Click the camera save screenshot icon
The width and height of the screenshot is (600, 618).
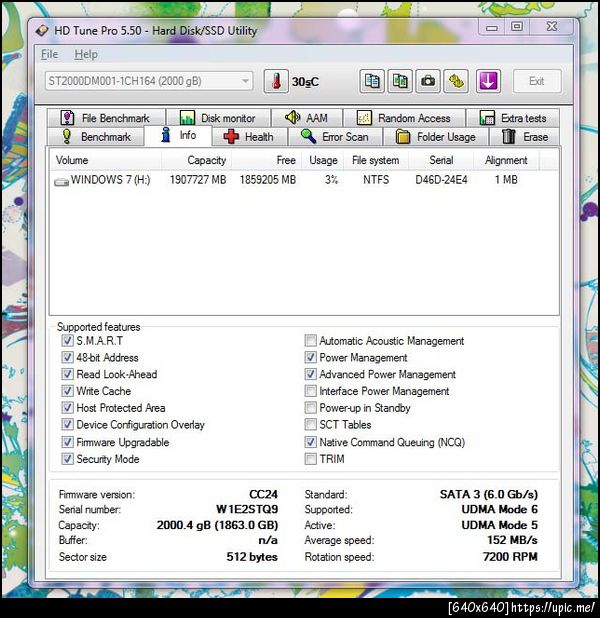[428, 81]
